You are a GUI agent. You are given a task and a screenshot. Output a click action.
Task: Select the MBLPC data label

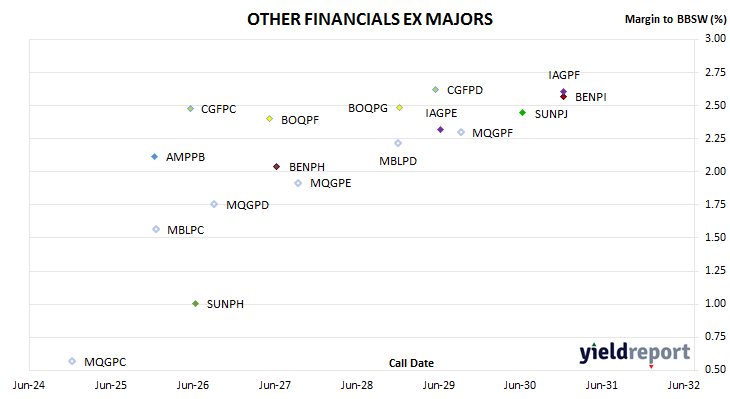click(x=186, y=230)
